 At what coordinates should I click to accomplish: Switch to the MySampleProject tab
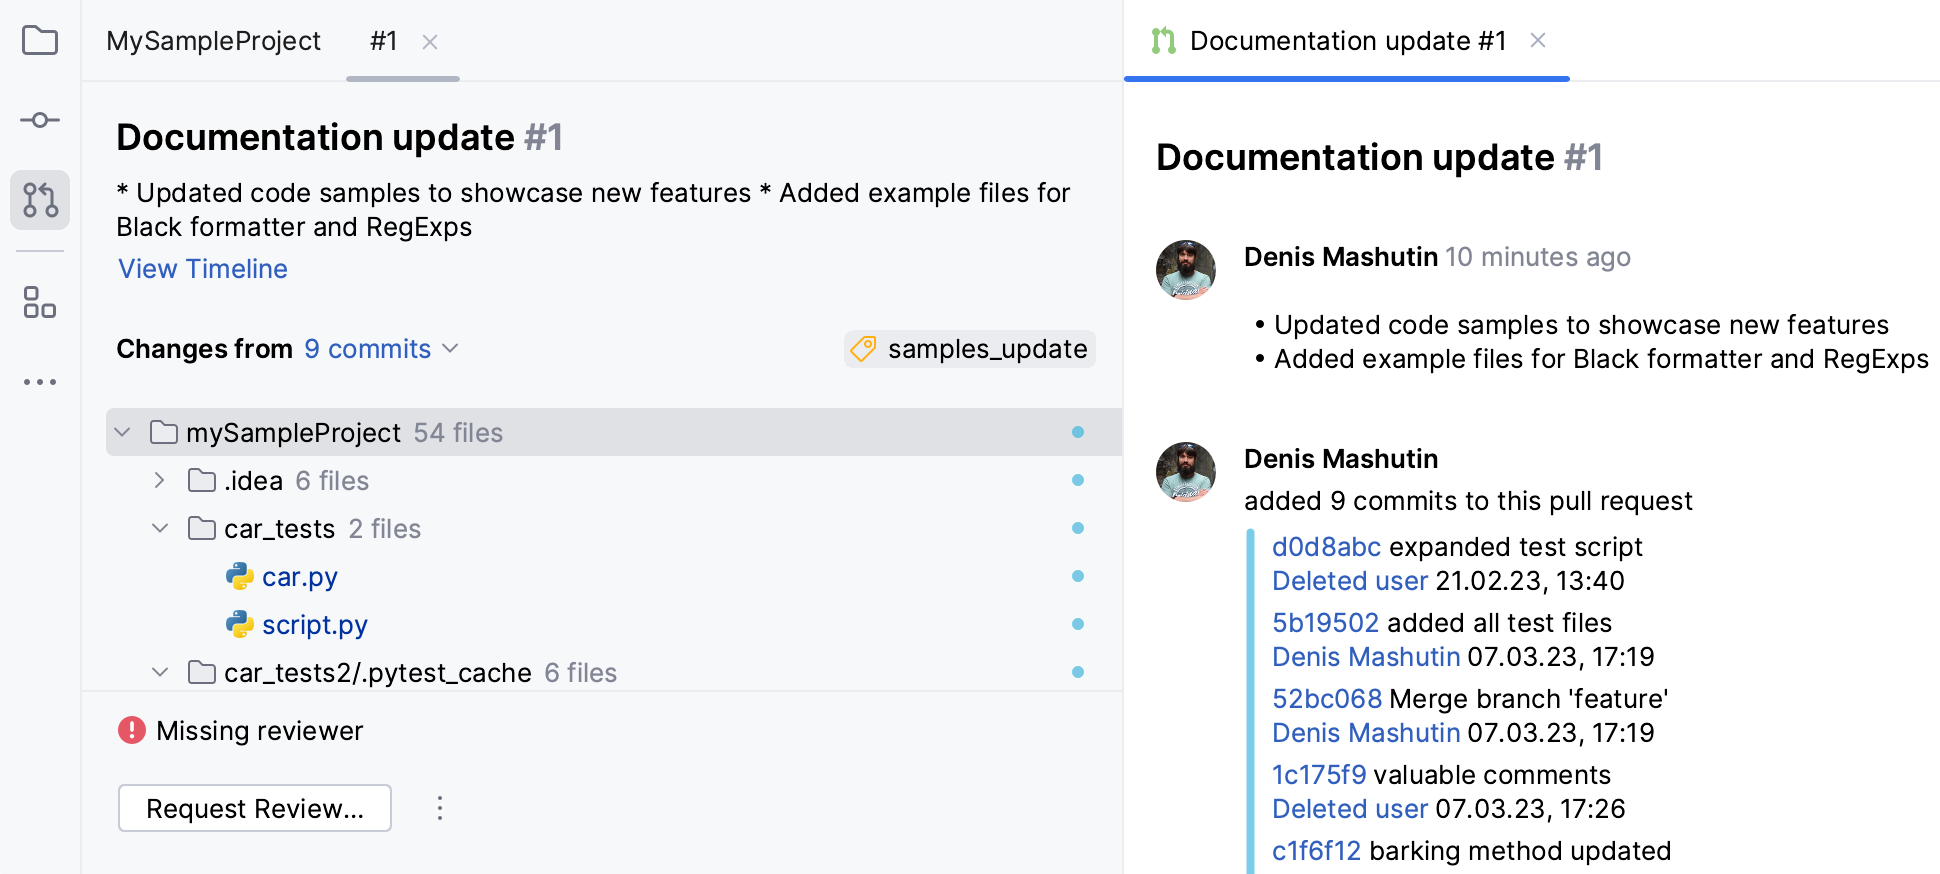coord(214,41)
